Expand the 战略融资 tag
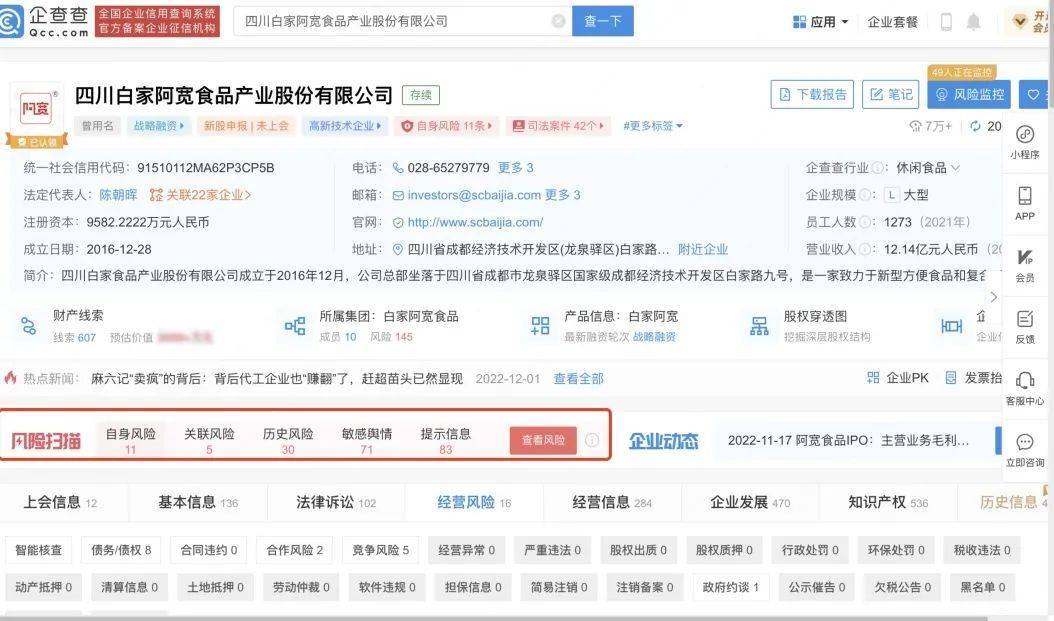 pos(159,126)
